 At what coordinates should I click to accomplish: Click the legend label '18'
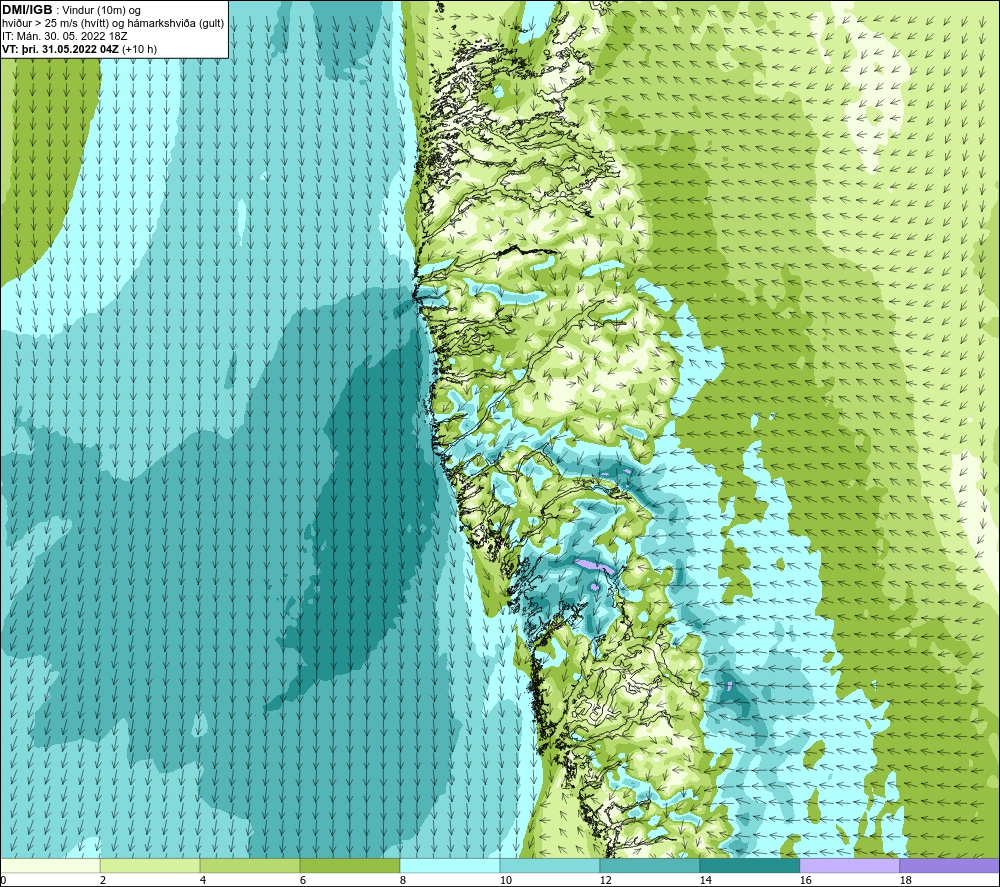point(906,881)
